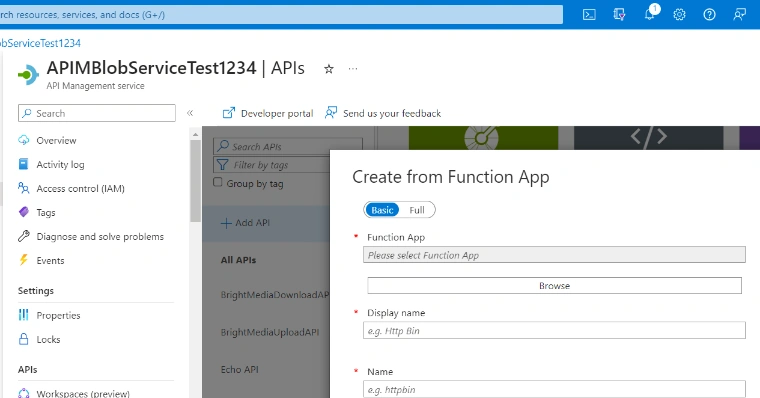This screenshot has width=760, height=398.
Task: Open the help question mark icon
Action: coord(709,15)
